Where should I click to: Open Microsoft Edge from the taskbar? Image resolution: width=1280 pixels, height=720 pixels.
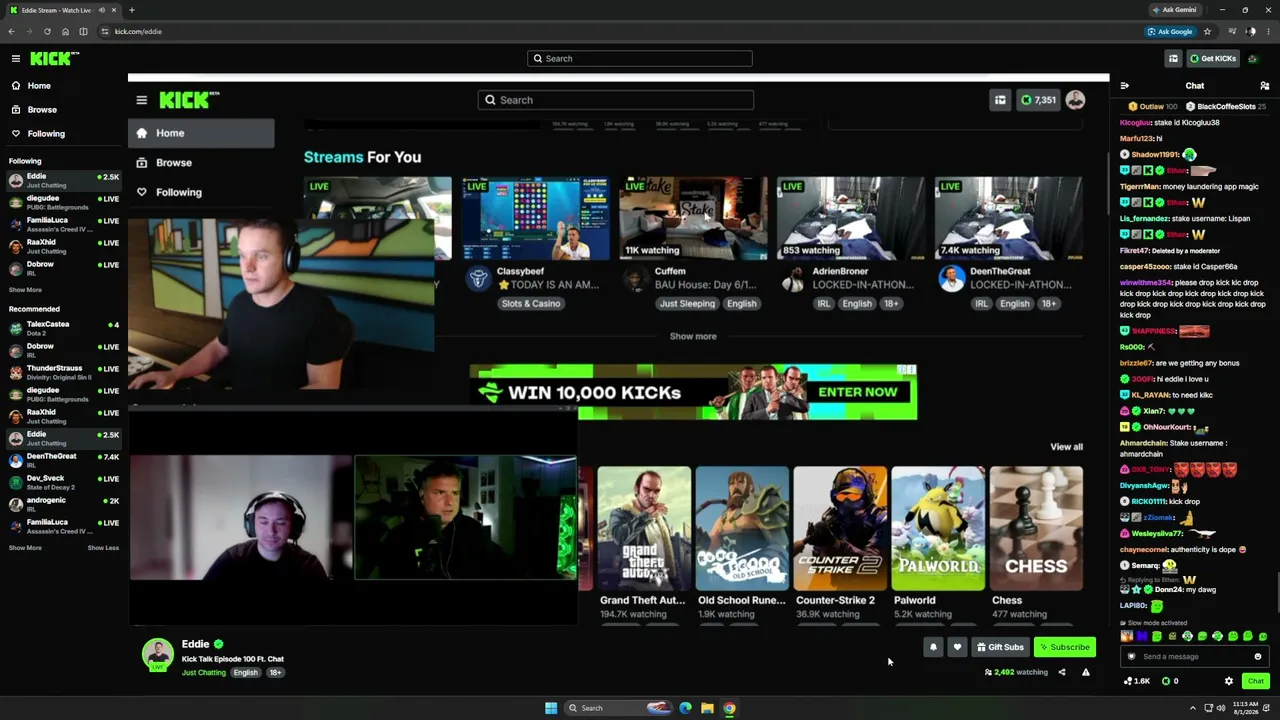(685, 708)
